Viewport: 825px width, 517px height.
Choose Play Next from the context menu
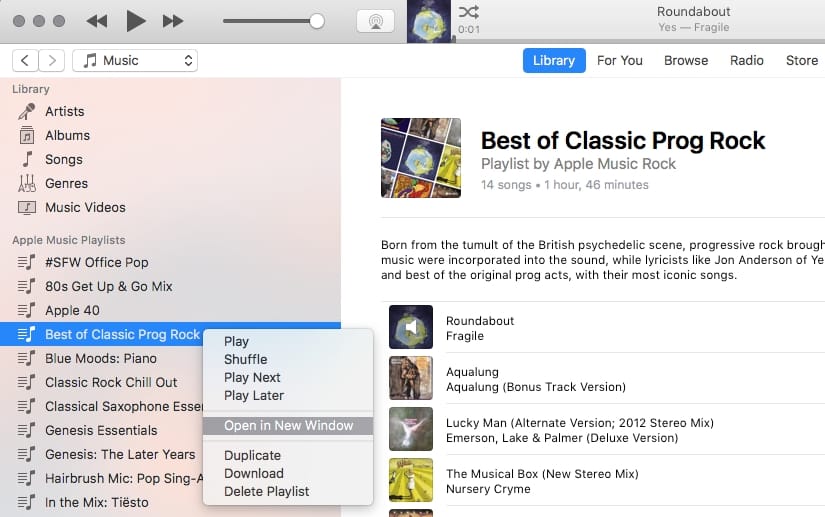click(252, 377)
